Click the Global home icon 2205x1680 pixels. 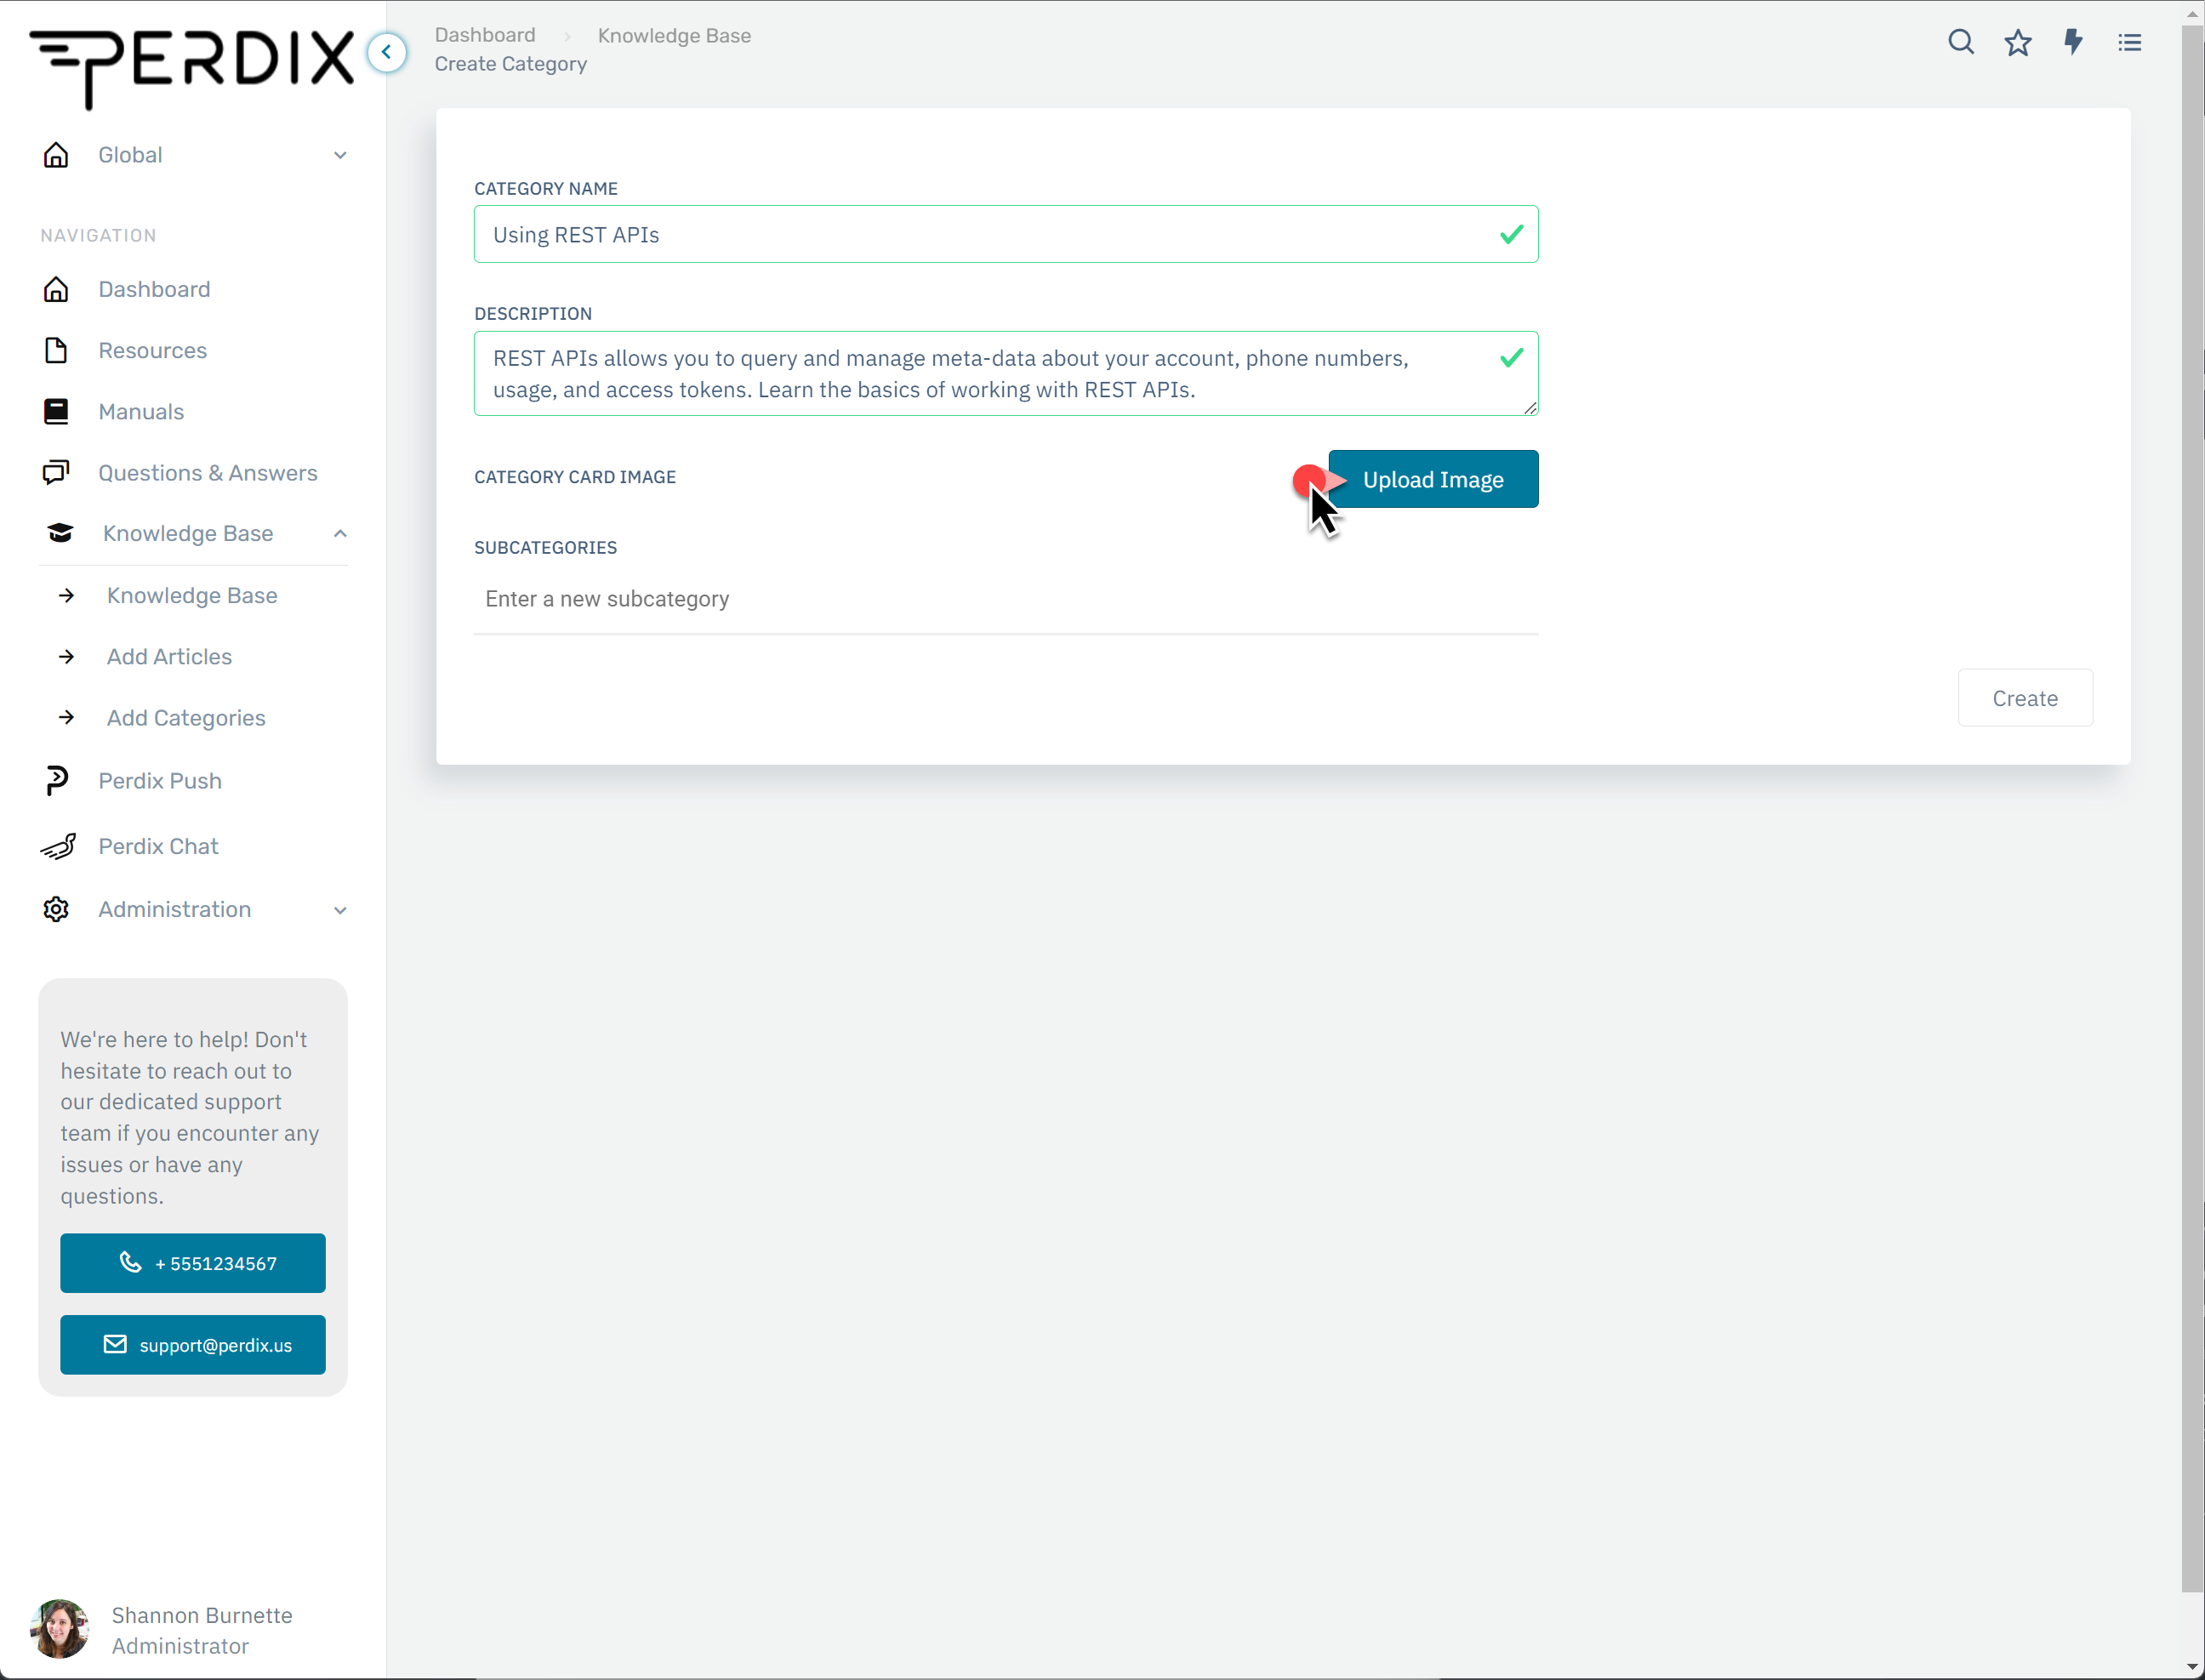56,155
